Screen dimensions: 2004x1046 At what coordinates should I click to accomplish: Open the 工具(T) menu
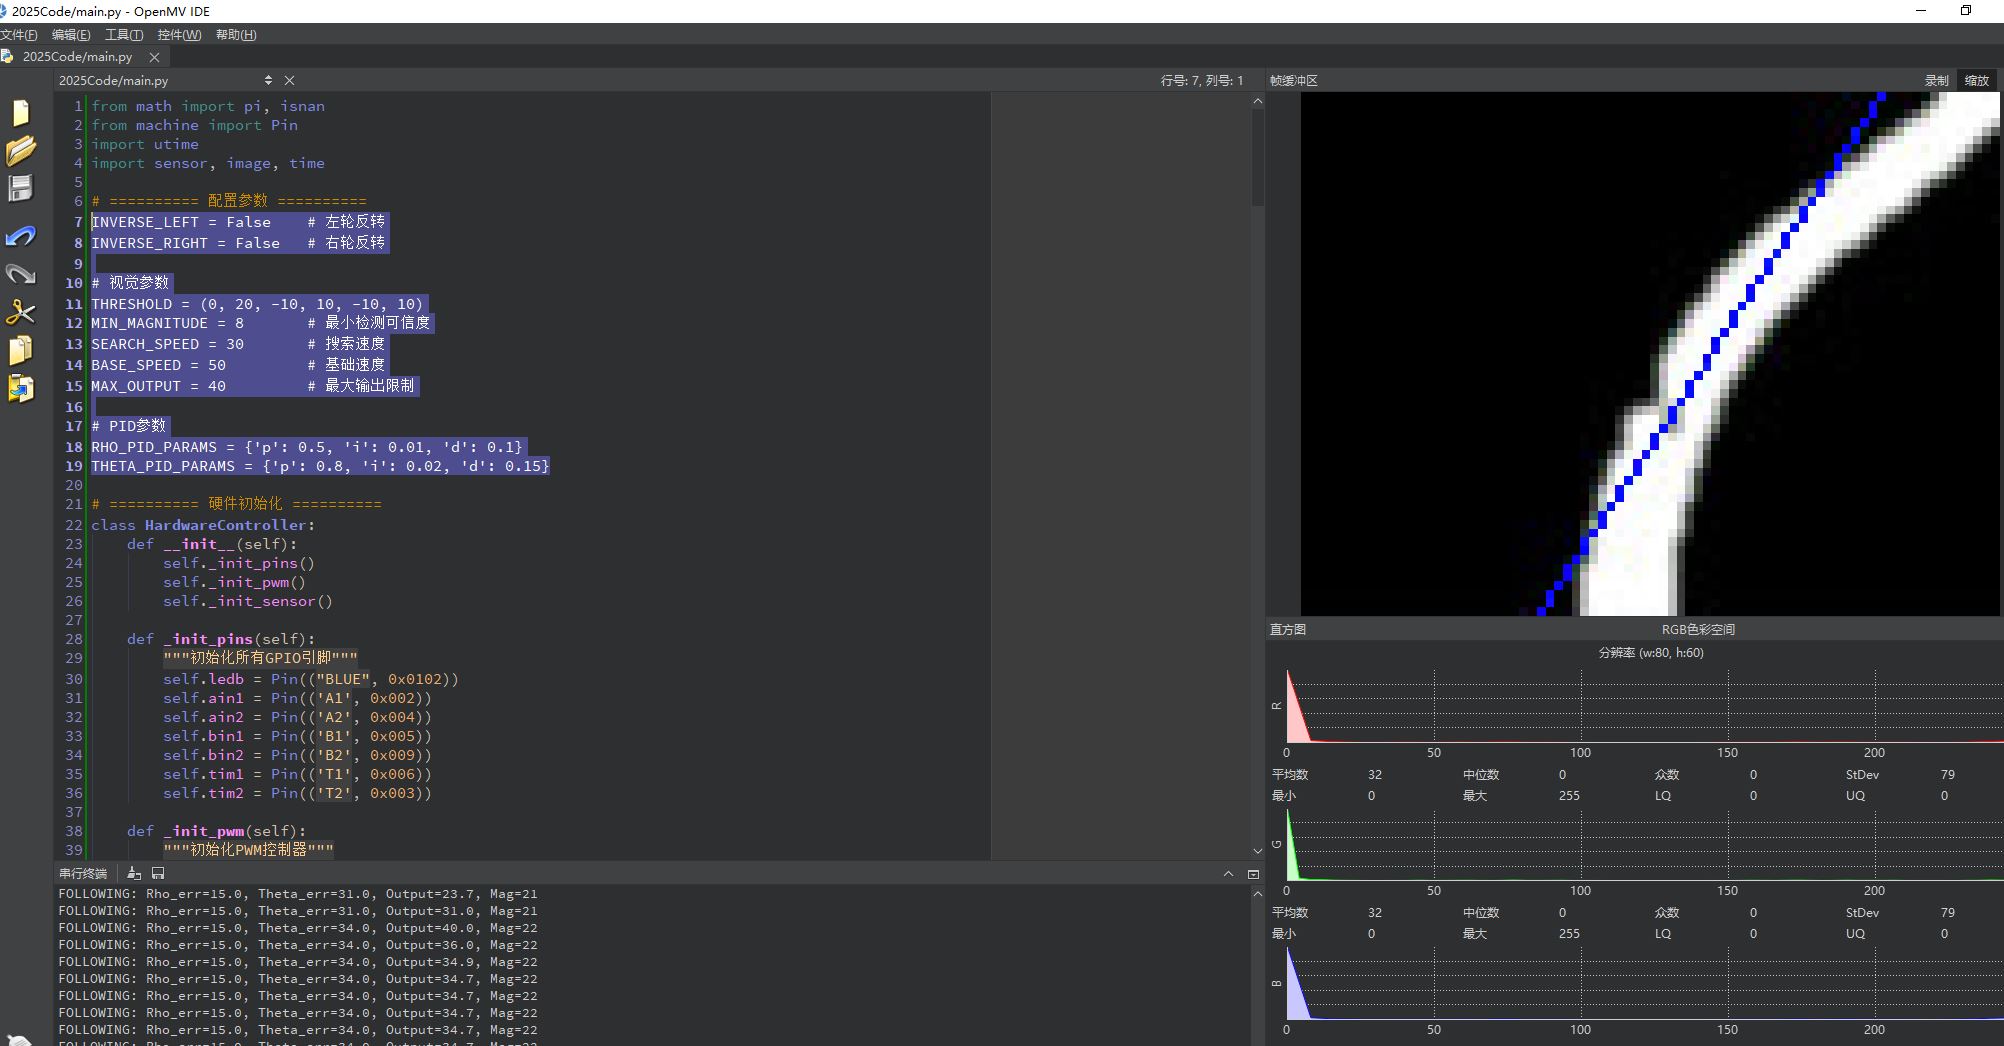124,34
